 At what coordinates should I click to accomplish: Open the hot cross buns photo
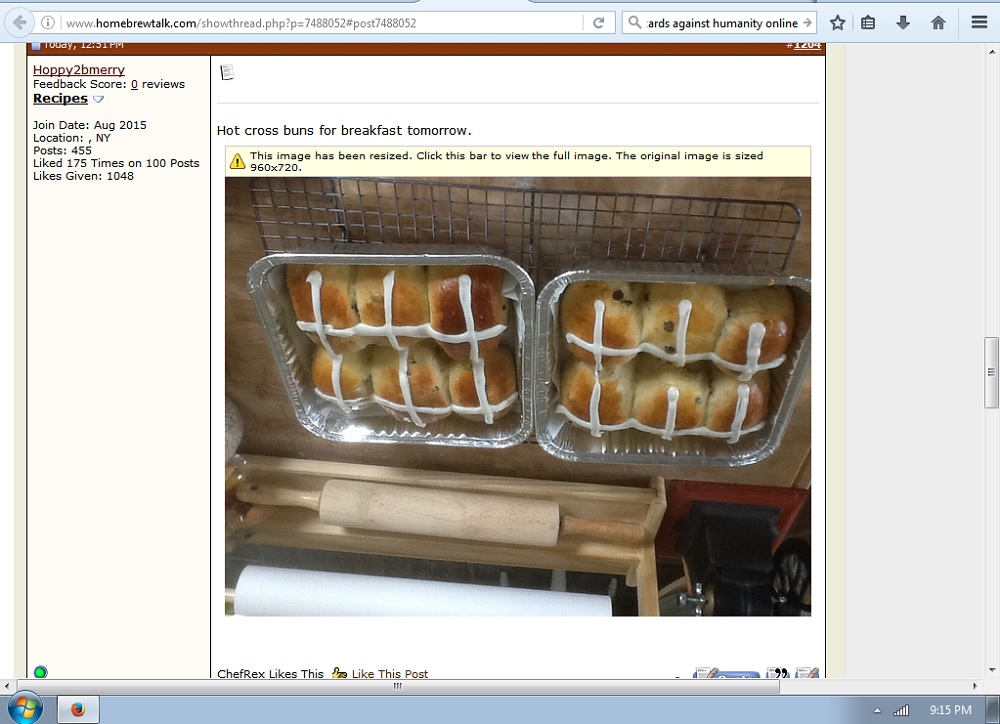518,396
